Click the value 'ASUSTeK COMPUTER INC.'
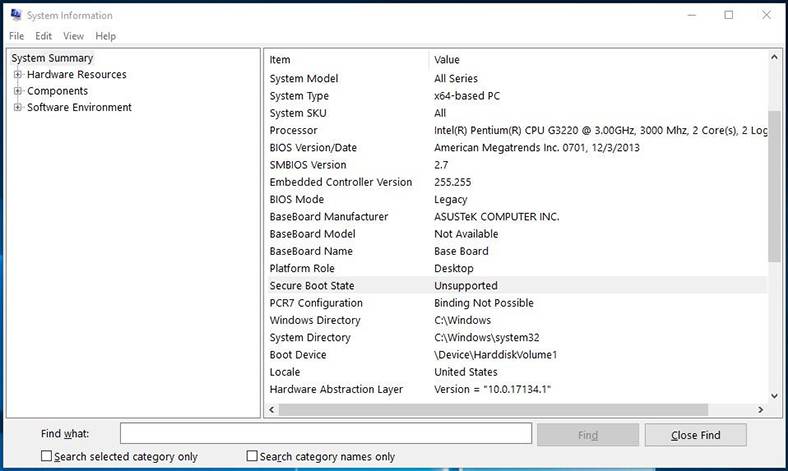Screen dimensions: 788x471 [x=497, y=217]
